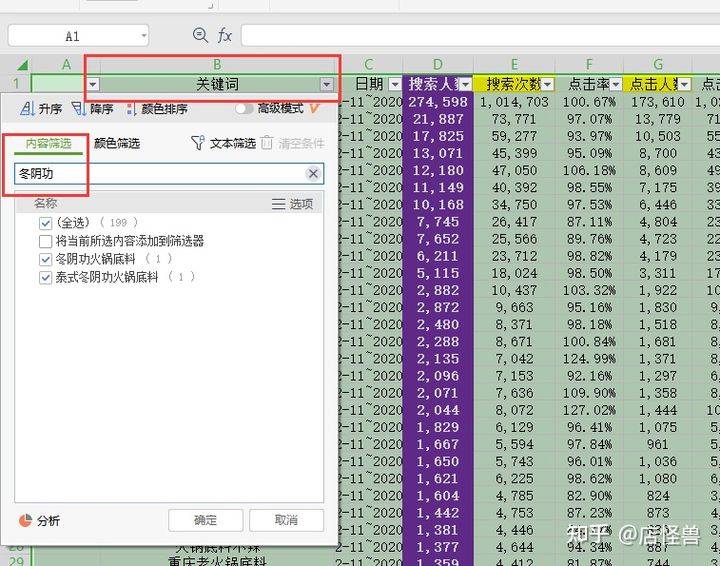Click 清空条件 clear conditions trash icon
Image resolution: width=720 pixels, height=566 pixels.
click(x=267, y=143)
